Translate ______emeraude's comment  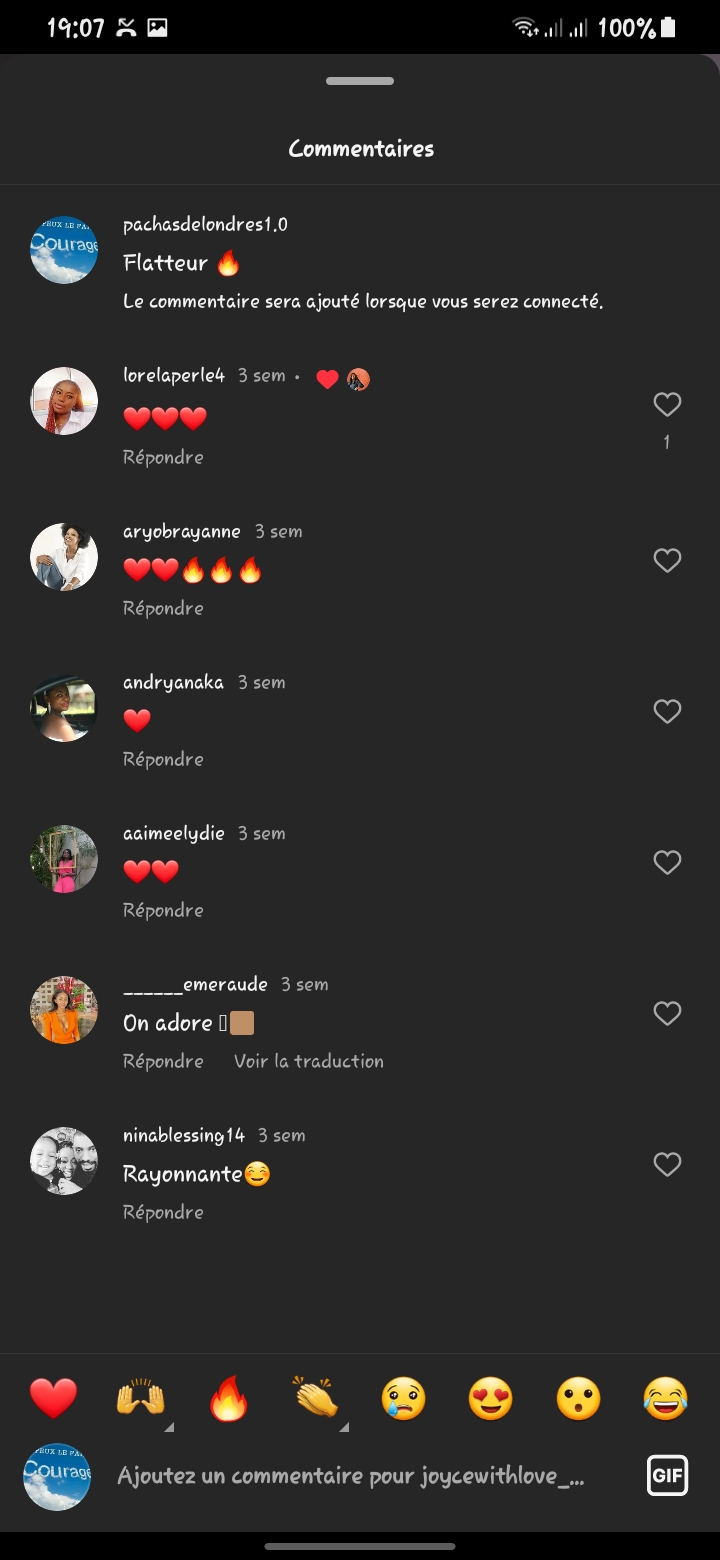308,1061
